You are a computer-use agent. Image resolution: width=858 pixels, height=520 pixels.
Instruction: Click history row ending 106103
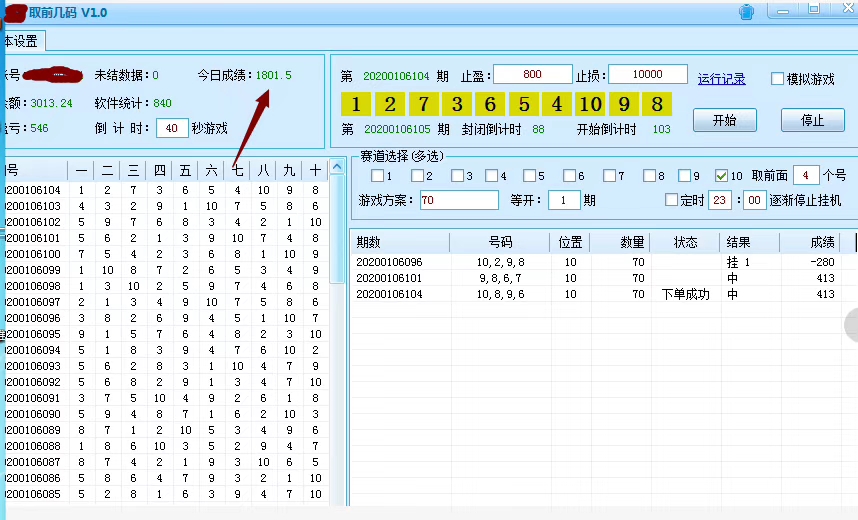pyautogui.click(x=166, y=206)
